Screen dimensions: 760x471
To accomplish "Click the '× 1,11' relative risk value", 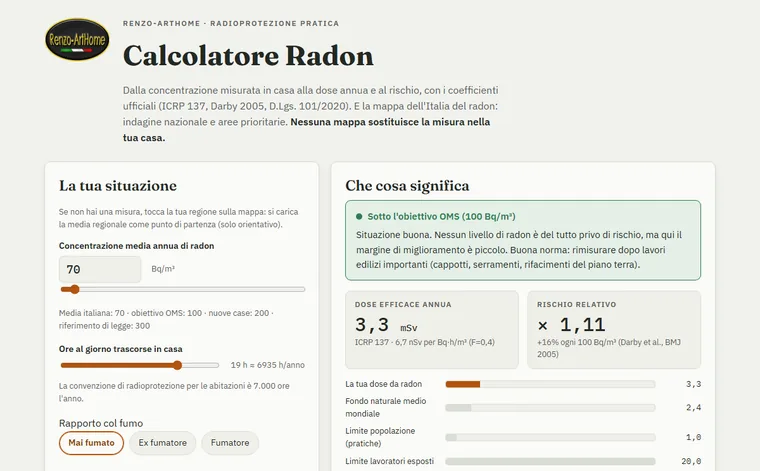I will click(571, 325).
